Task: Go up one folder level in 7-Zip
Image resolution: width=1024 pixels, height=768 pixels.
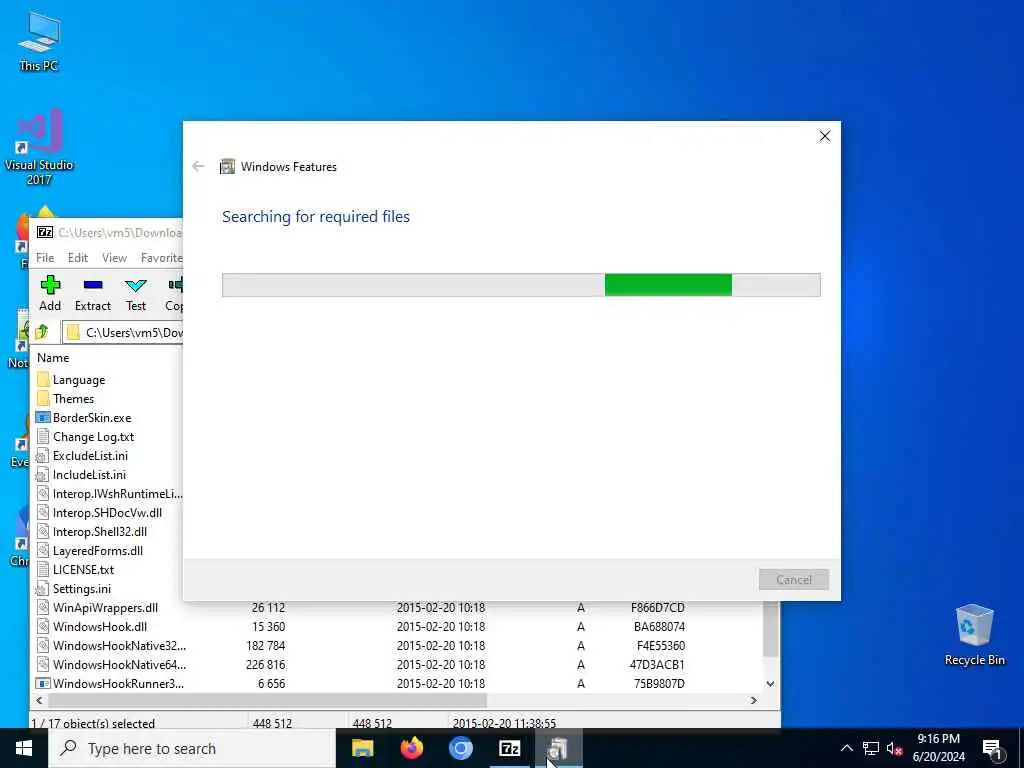Action: (42, 332)
